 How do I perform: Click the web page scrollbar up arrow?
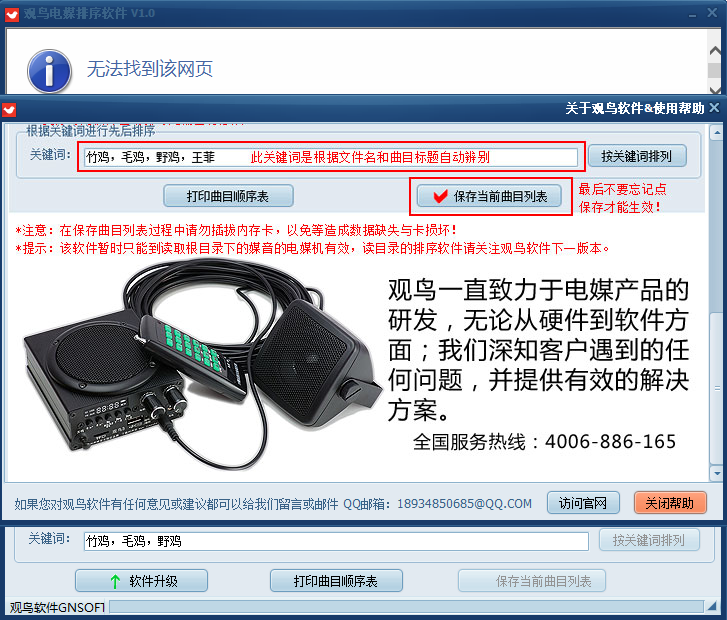point(714,50)
